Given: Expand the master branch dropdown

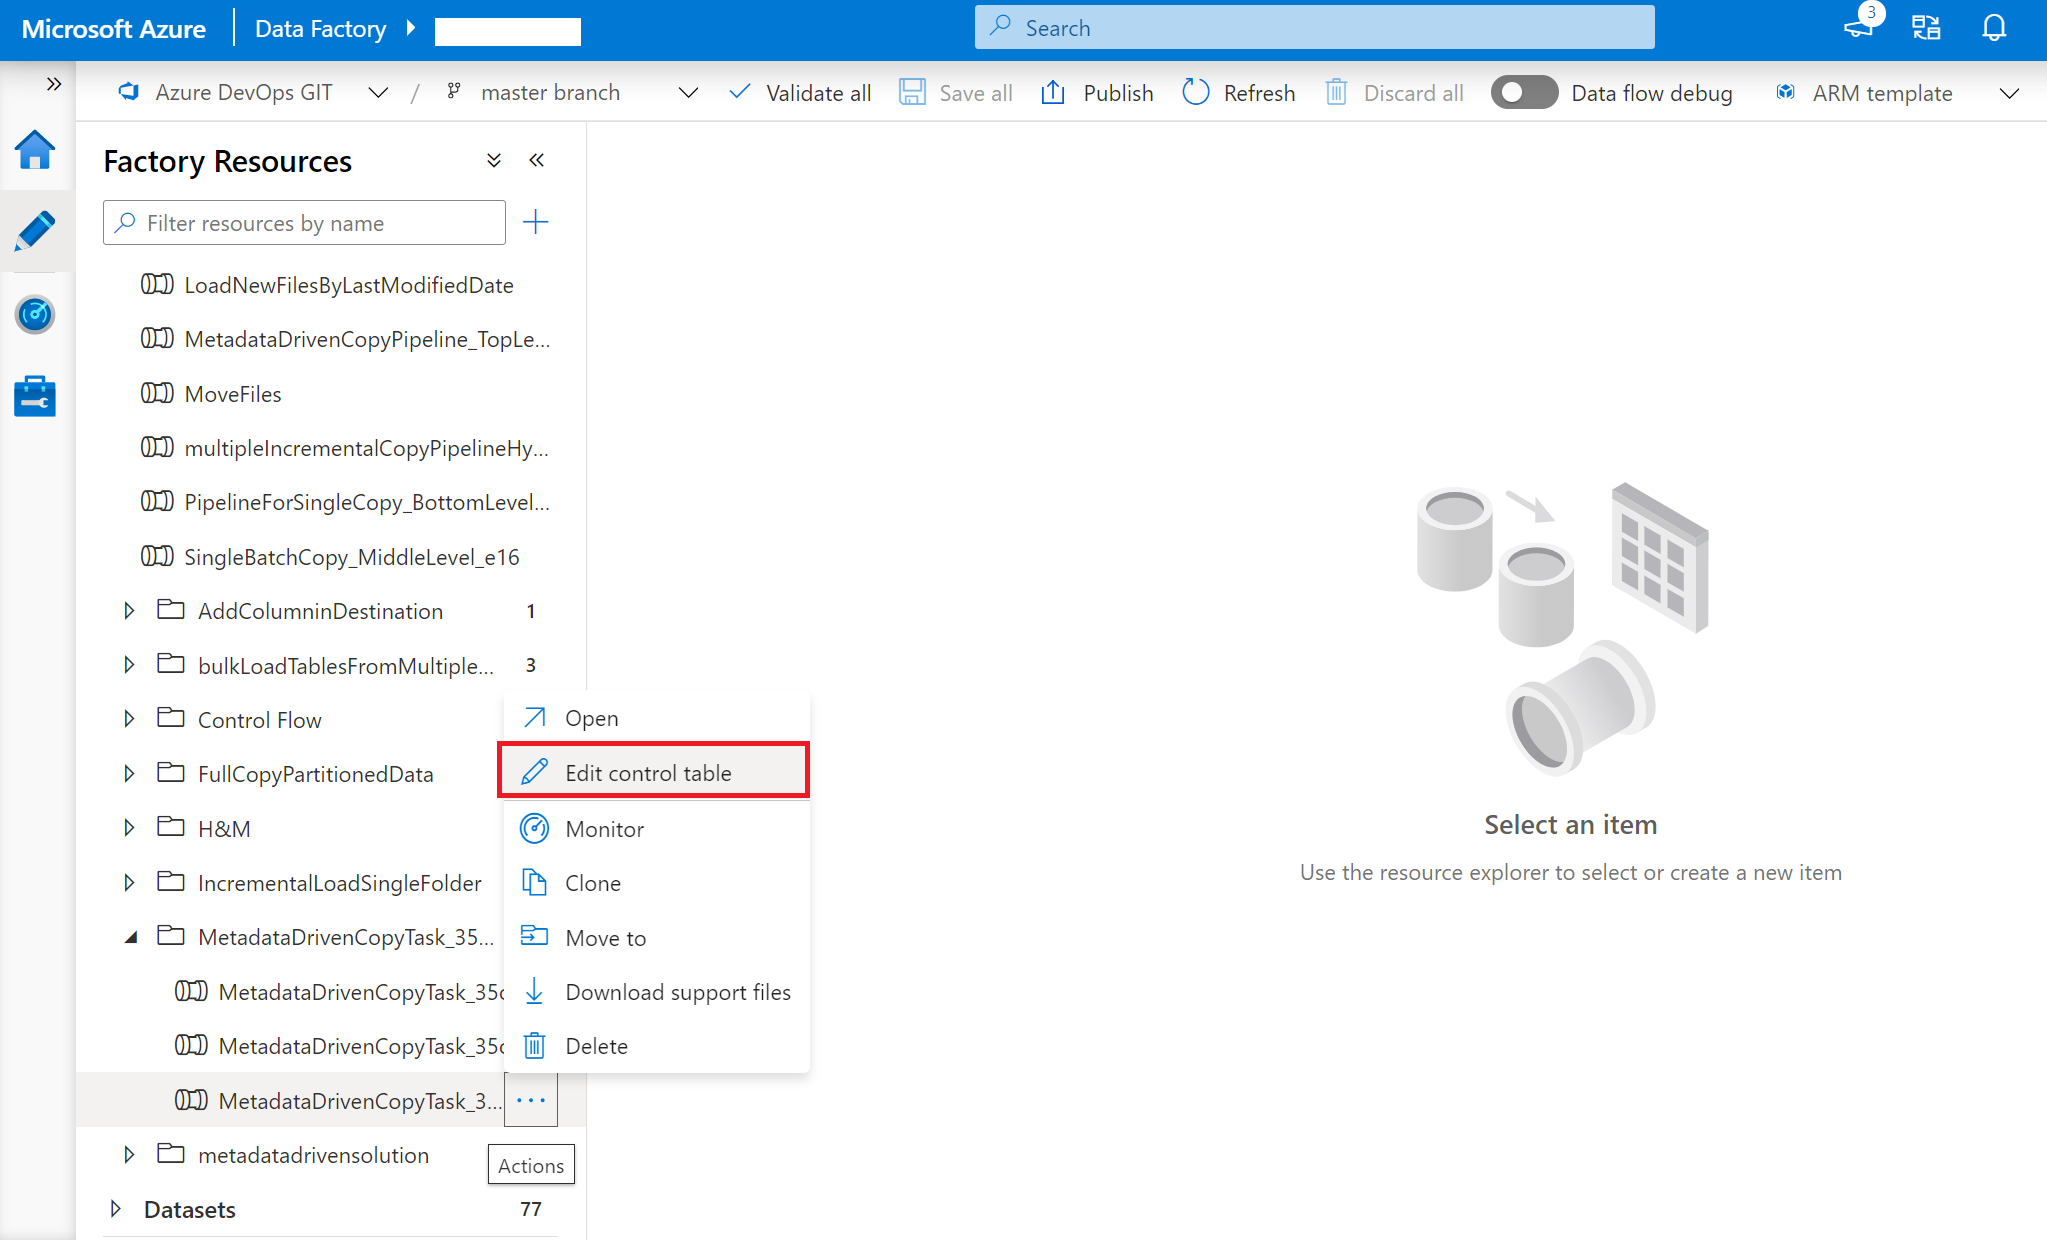Looking at the screenshot, I should [687, 92].
